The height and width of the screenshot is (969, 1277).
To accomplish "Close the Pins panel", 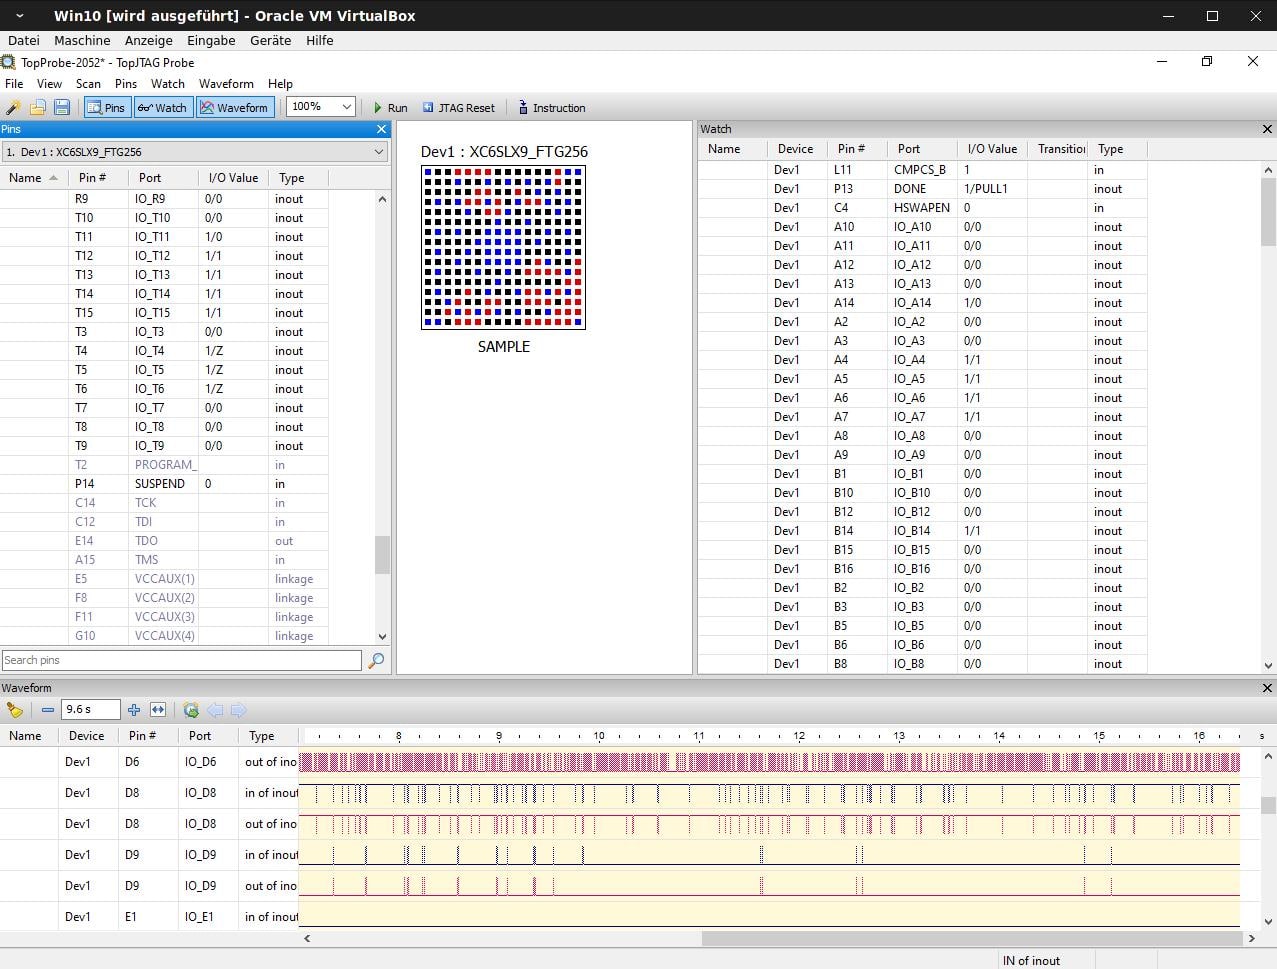I will [x=381, y=129].
